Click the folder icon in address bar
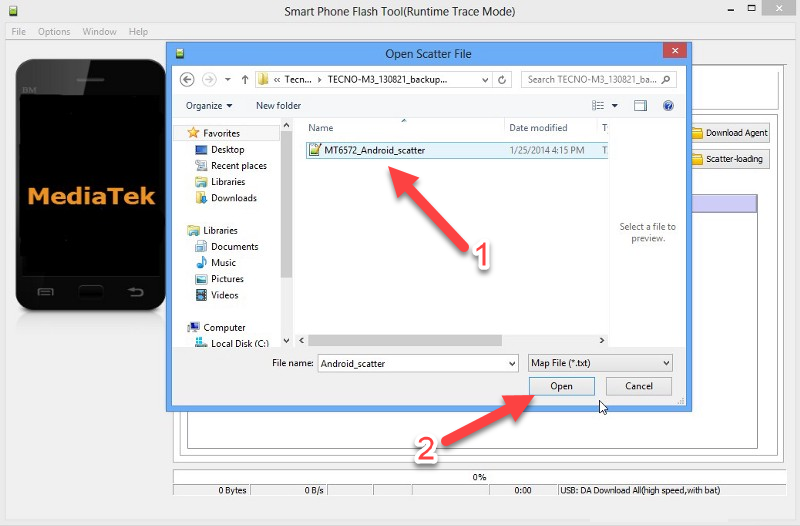This screenshot has width=800, height=526. click(x=263, y=80)
